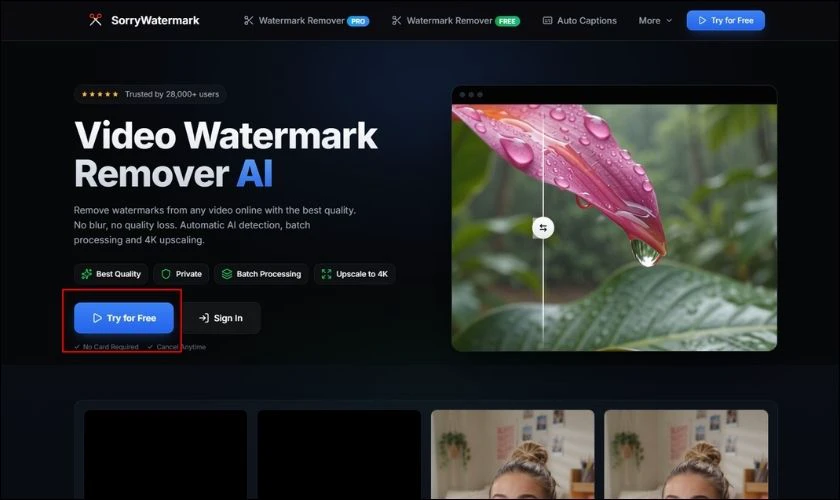Screen dimensions: 840x500
Task: Open the SorryWatermark home link text
Action: tap(155, 20)
